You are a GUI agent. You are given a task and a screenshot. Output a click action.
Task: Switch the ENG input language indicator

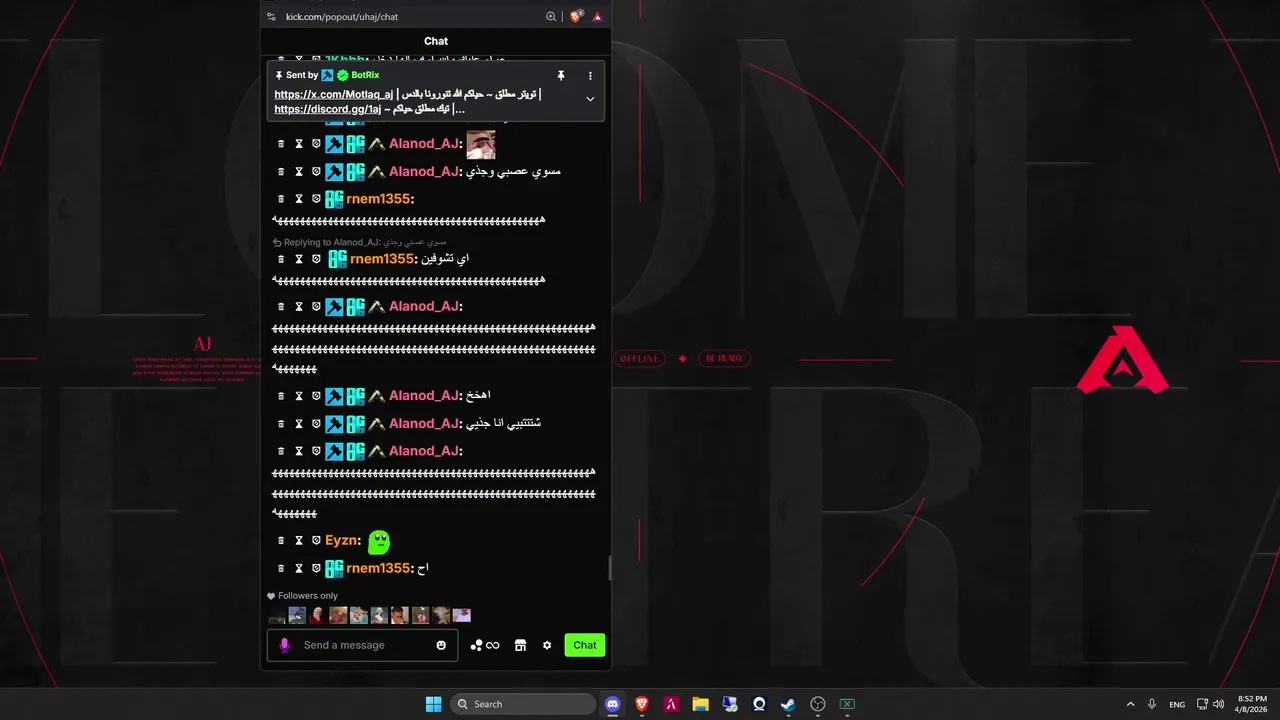(x=1177, y=704)
